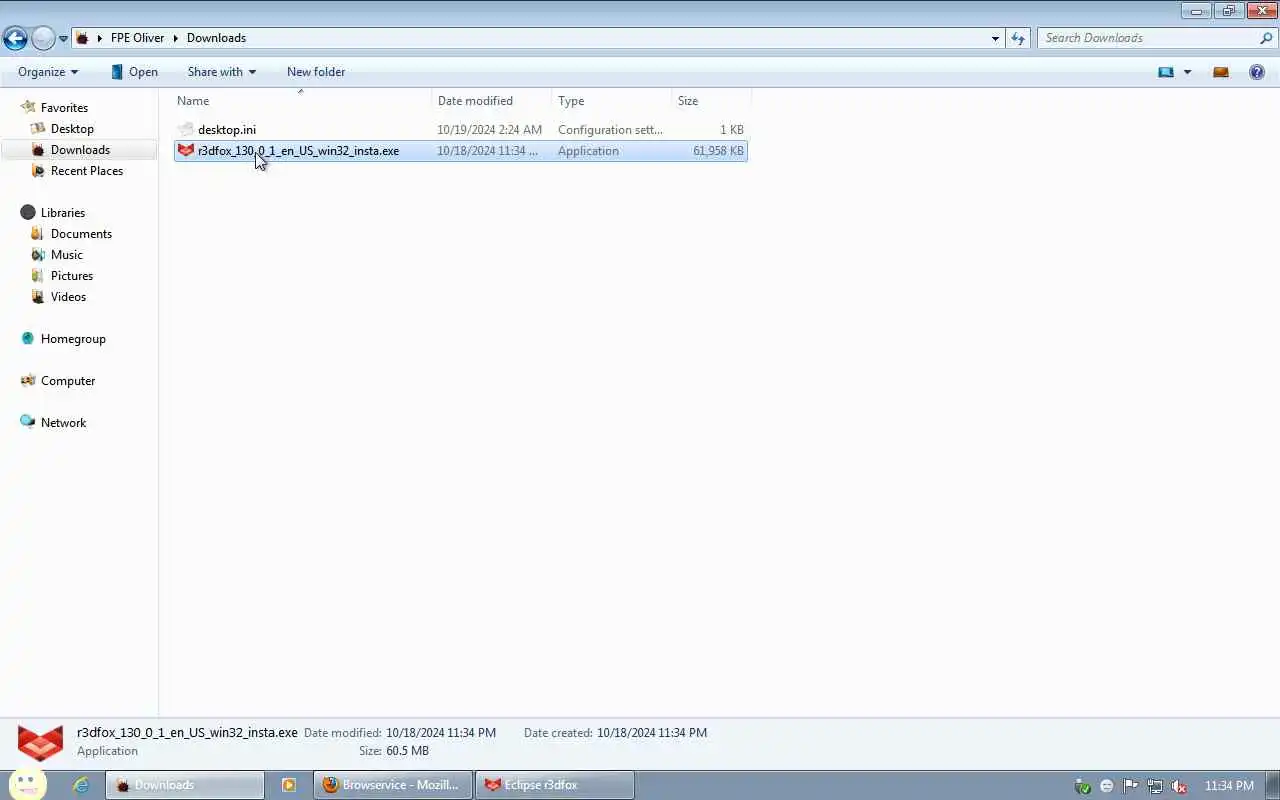Image resolution: width=1280 pixels, height=800 pixels.
Task: Expand the Favorites group
Action: (x=64, y=108)
